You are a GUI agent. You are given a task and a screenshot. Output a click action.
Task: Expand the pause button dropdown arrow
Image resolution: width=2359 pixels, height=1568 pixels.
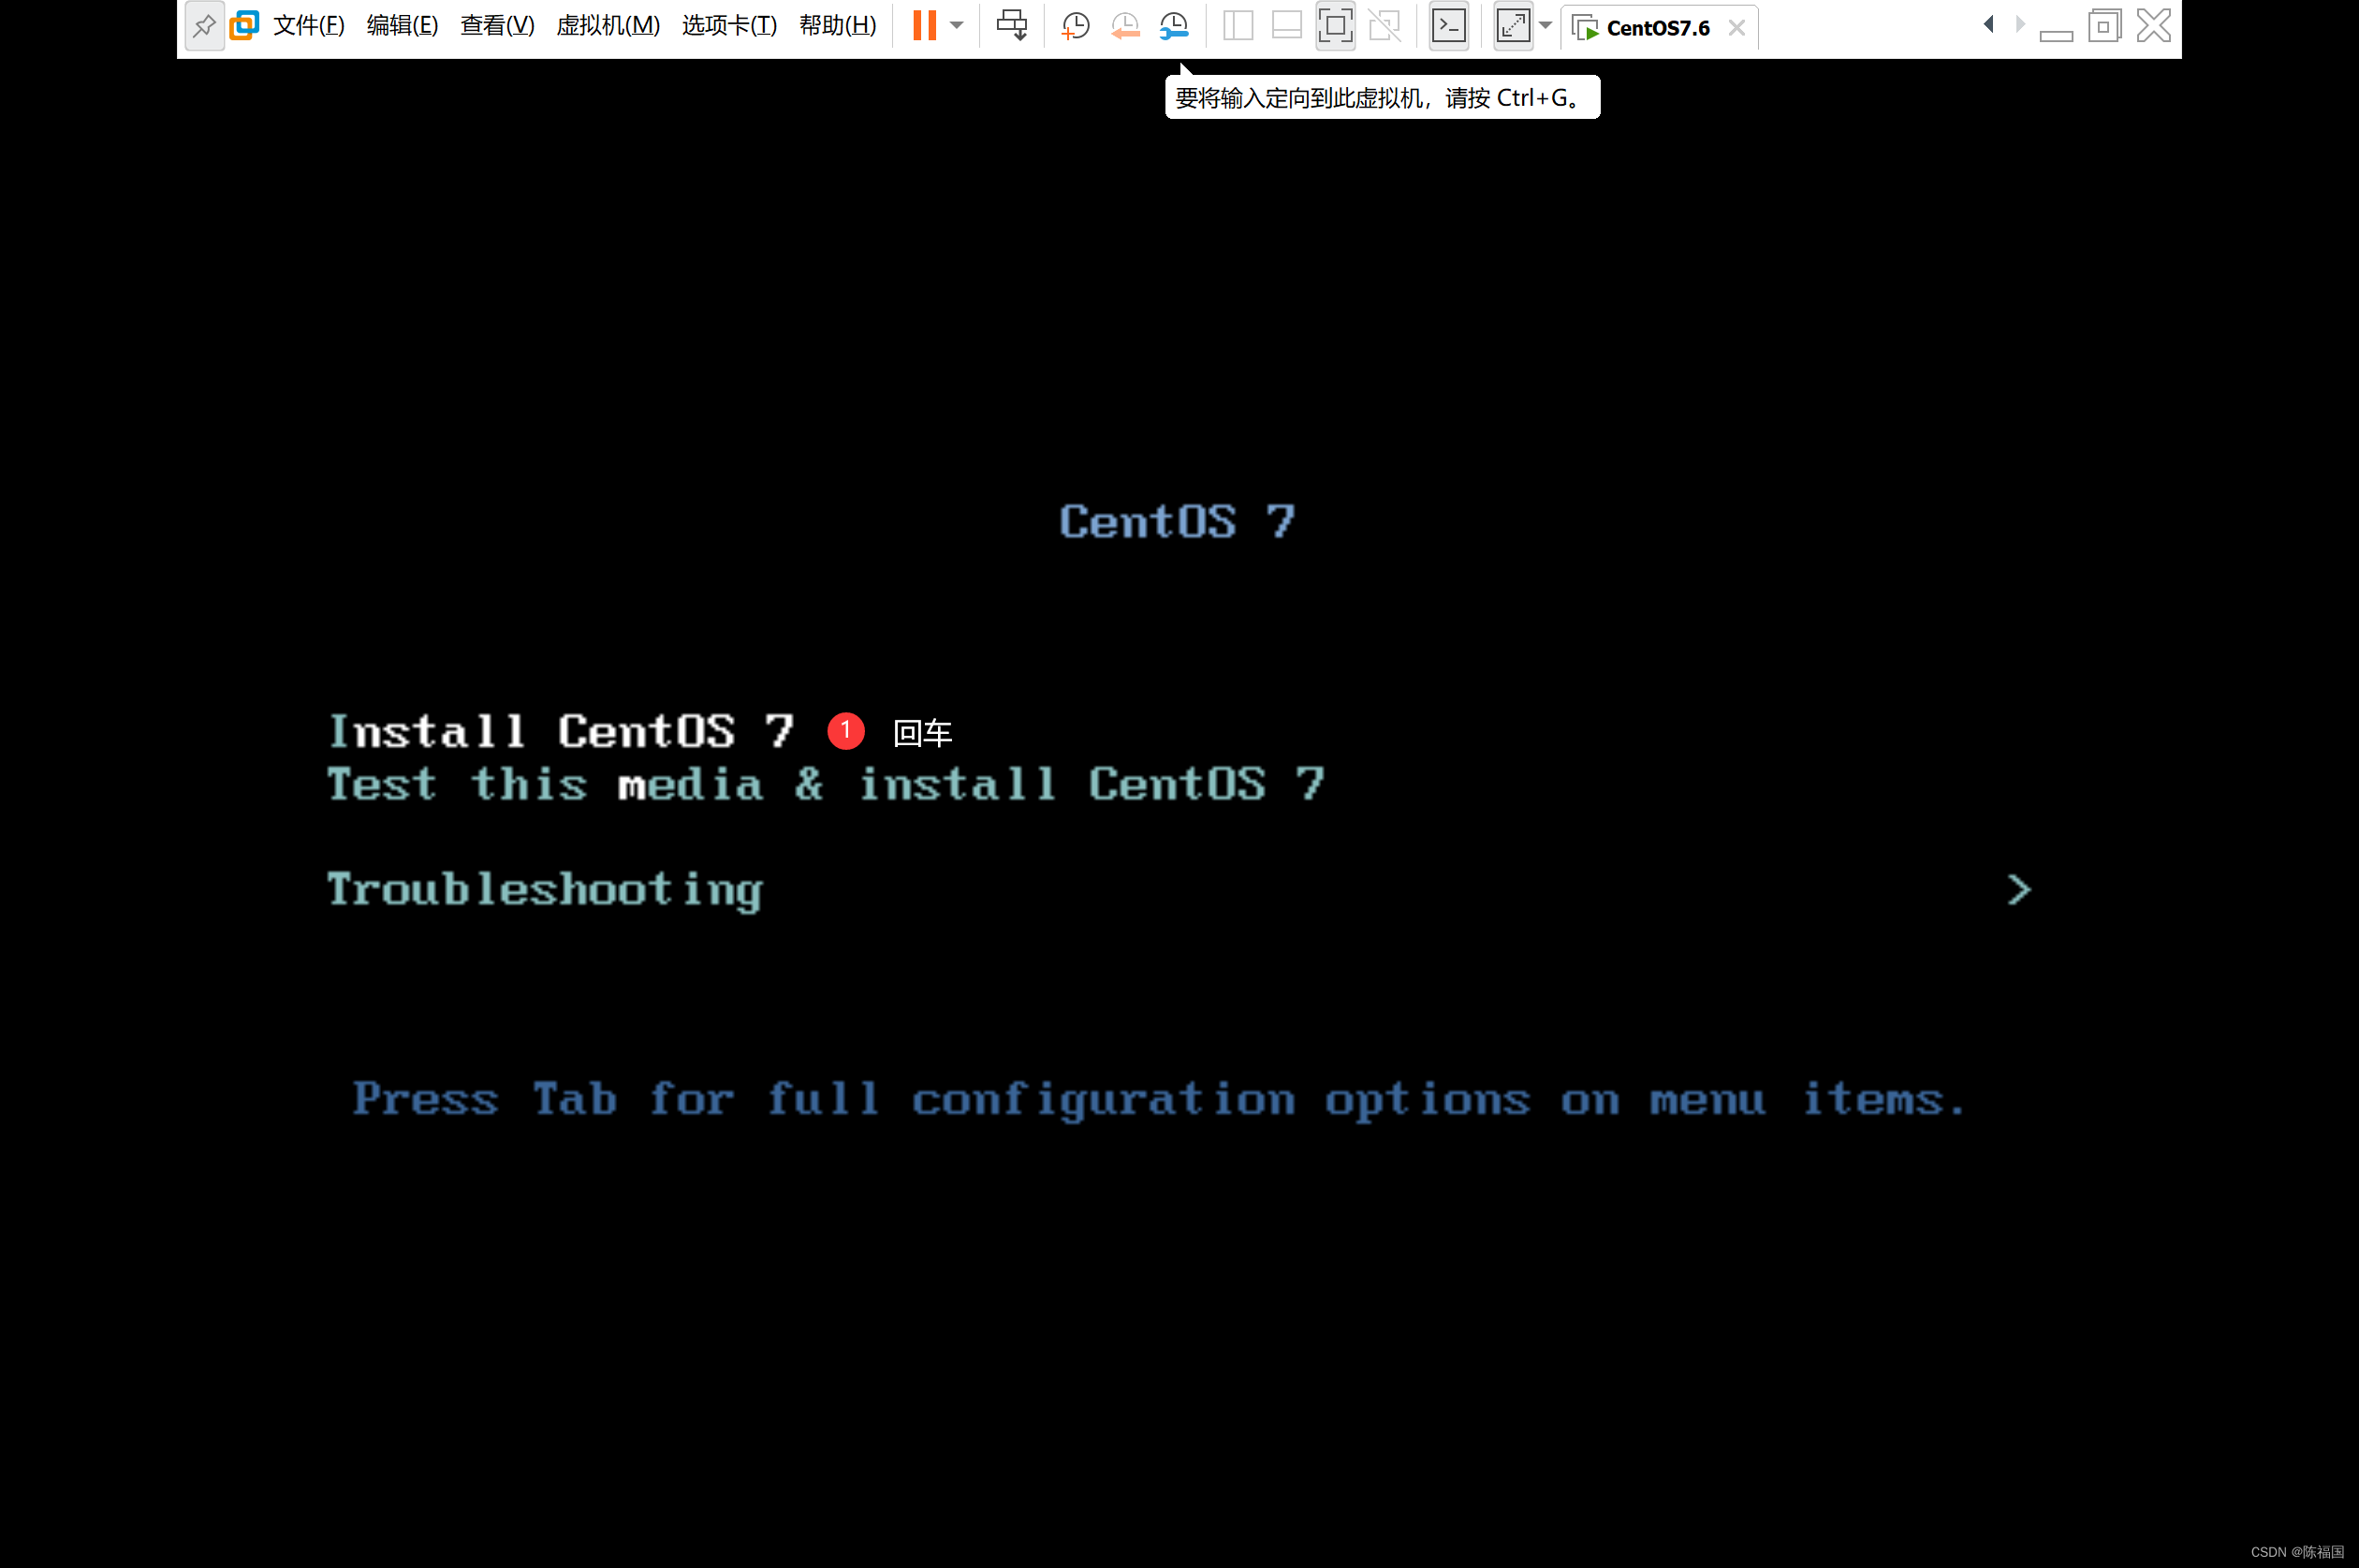click(957, 26)
